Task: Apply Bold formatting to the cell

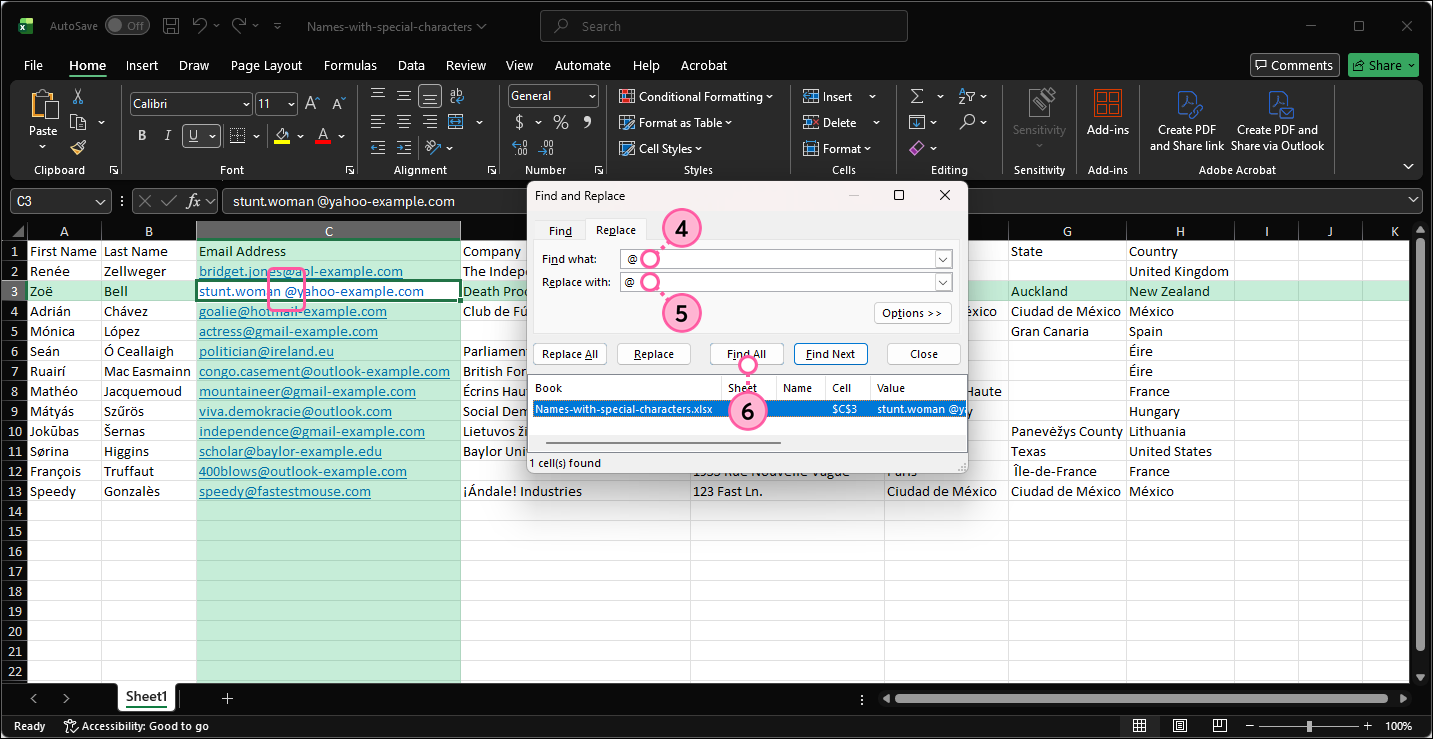Action: point(142,136)
